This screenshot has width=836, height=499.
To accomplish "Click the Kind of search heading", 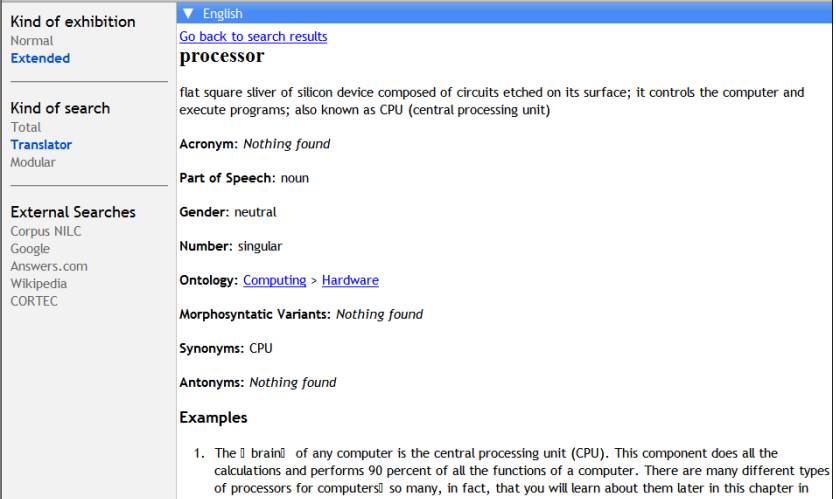I will click(60, 108).
